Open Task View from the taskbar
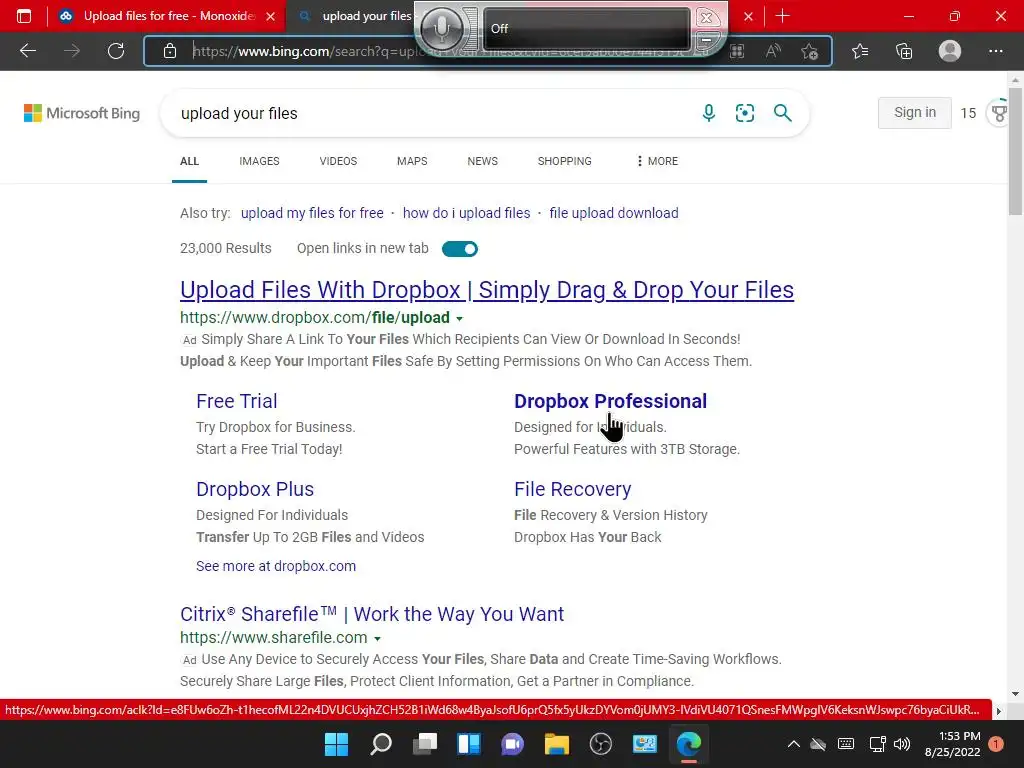Image resolution: width=1024 pixels, height=768 pixels. tap(425, 744)
